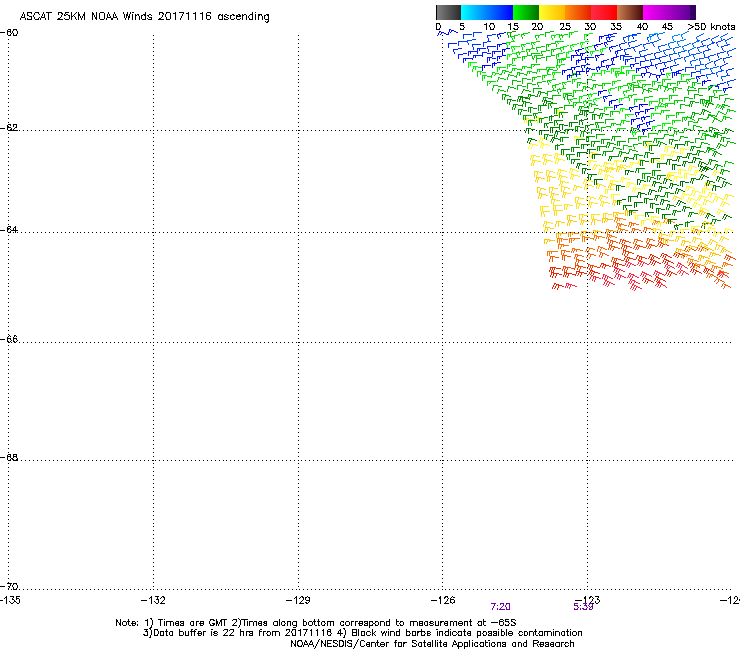Image resolution: width=740 pixels, height=650 pixels.
Task: Click the gray 0–5 knots color segment
Action: [448, 12]
